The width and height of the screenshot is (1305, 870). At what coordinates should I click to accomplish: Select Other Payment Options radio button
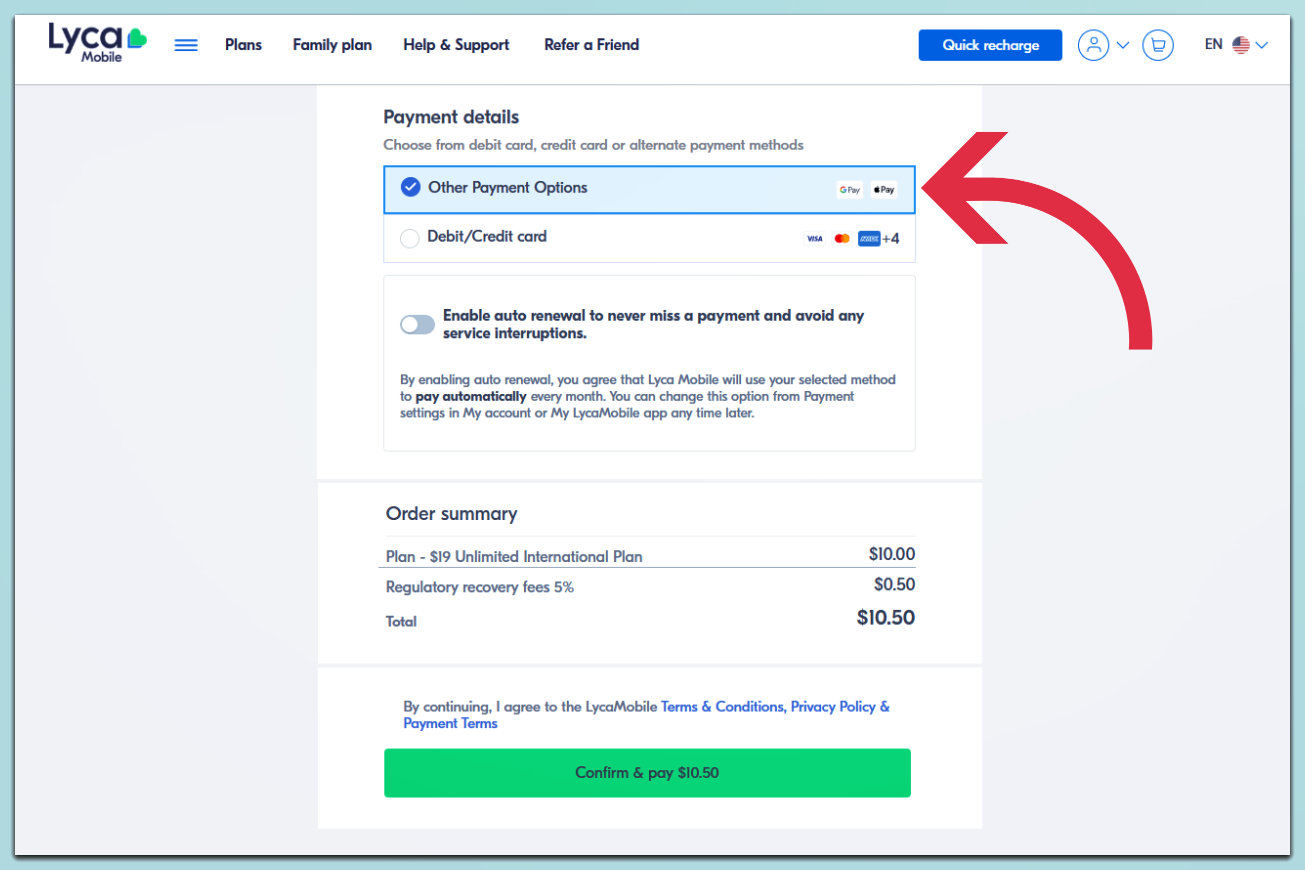pos(410,187)
